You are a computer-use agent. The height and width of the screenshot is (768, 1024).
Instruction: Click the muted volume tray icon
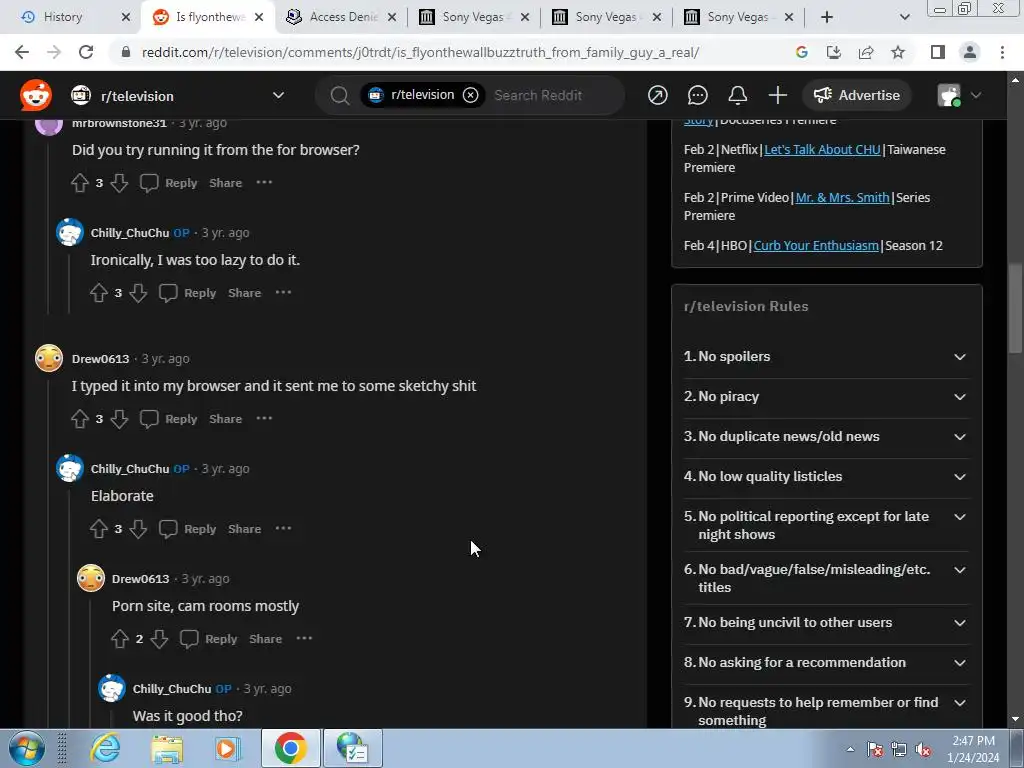[x=923, y=750]
